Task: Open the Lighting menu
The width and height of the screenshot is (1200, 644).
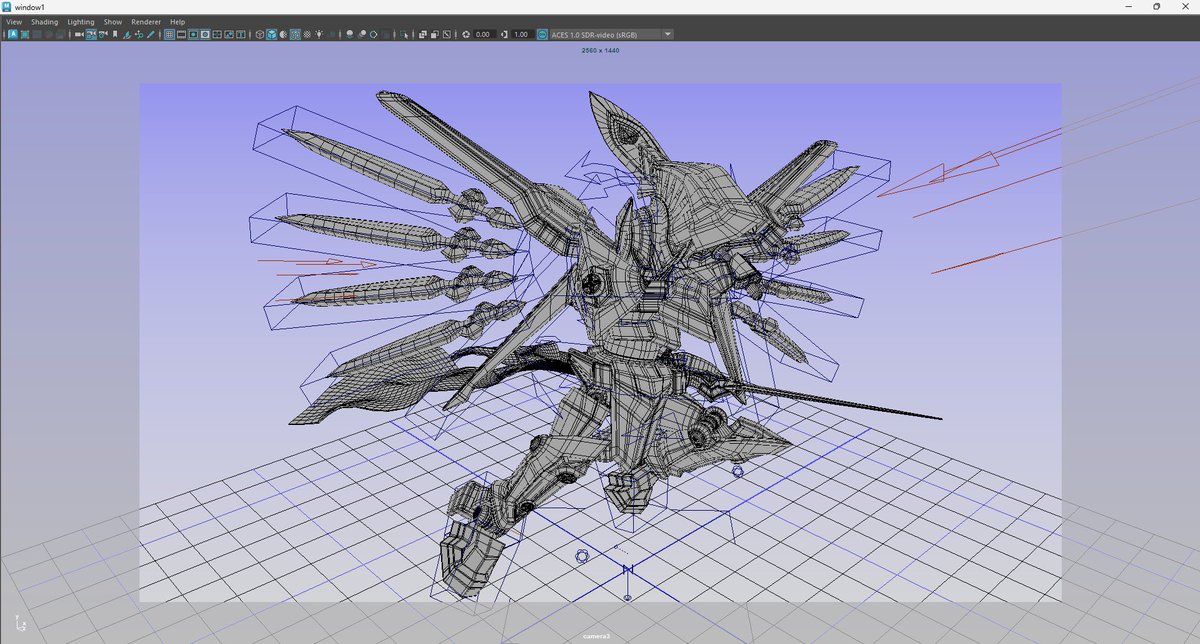Action: 81,21
